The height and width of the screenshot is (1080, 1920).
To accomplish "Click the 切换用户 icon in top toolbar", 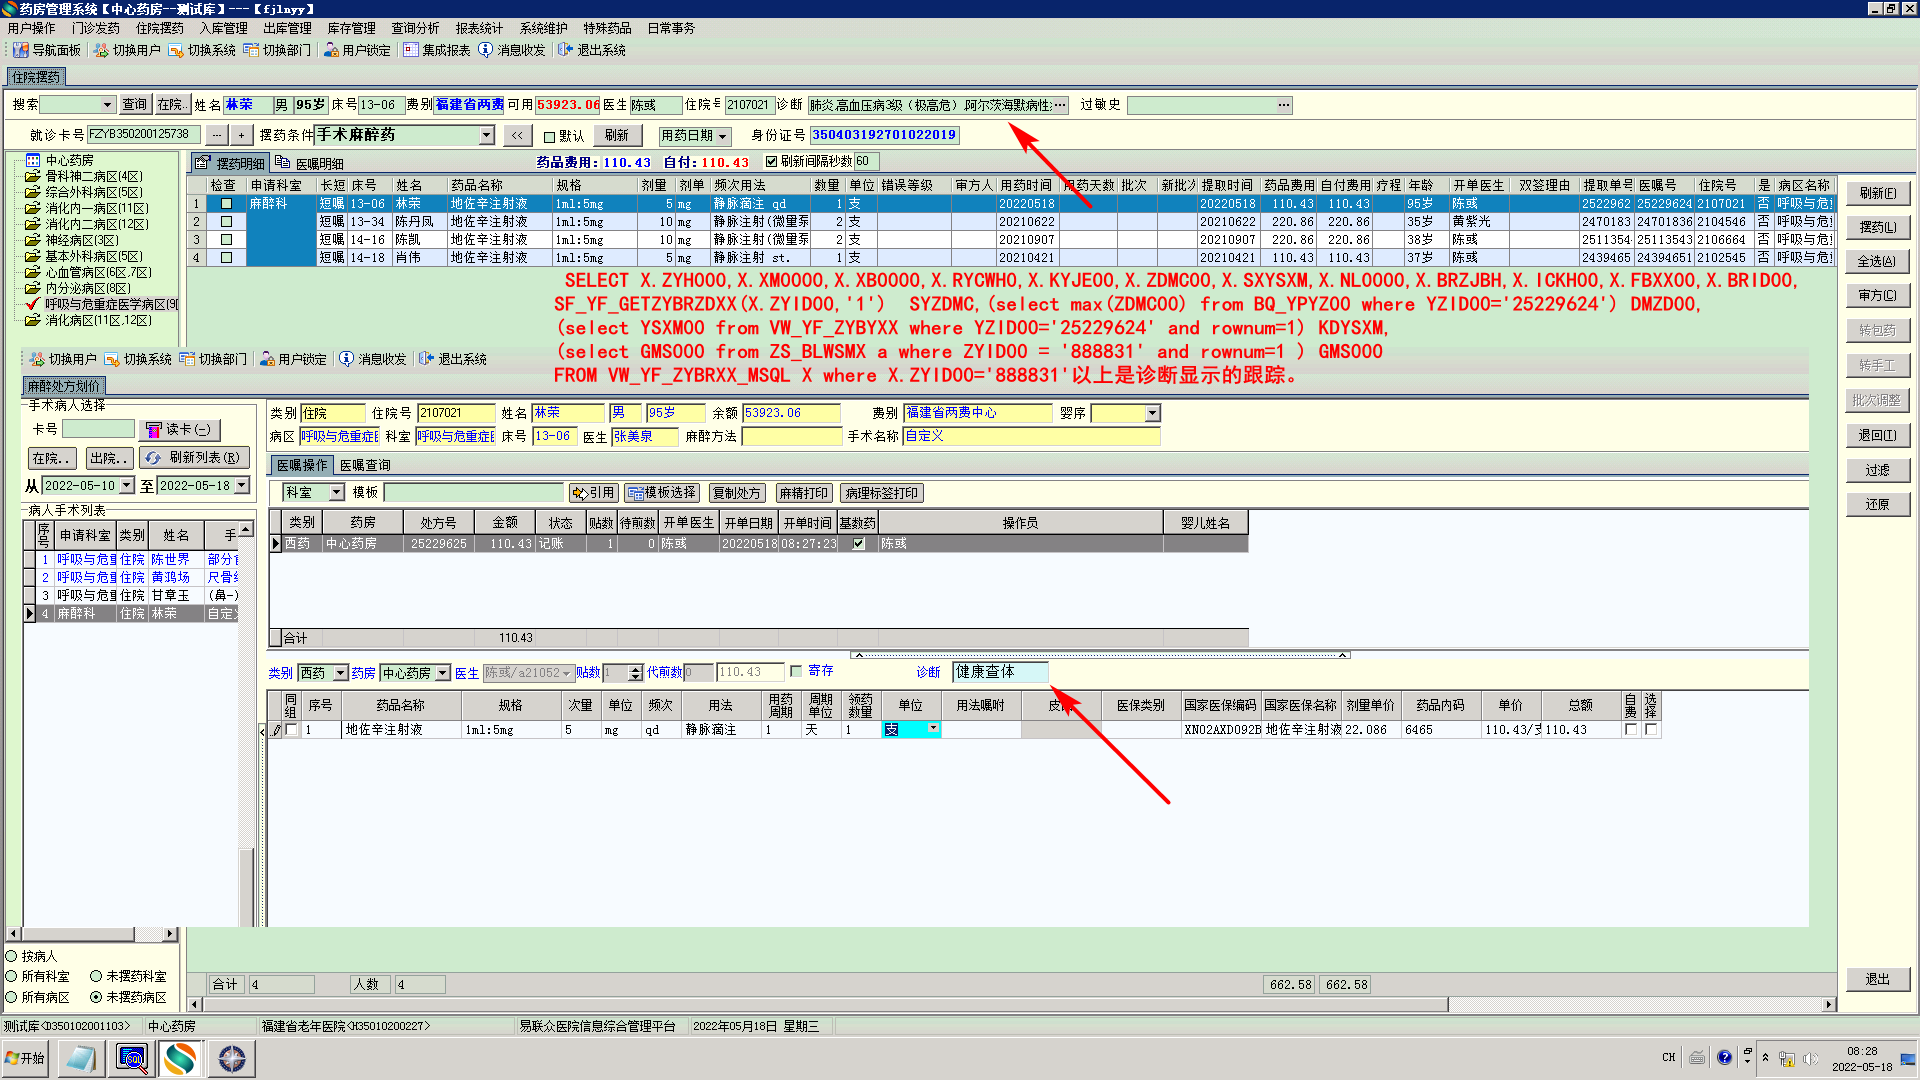I will pyautogui.click(x=101, y=50).
